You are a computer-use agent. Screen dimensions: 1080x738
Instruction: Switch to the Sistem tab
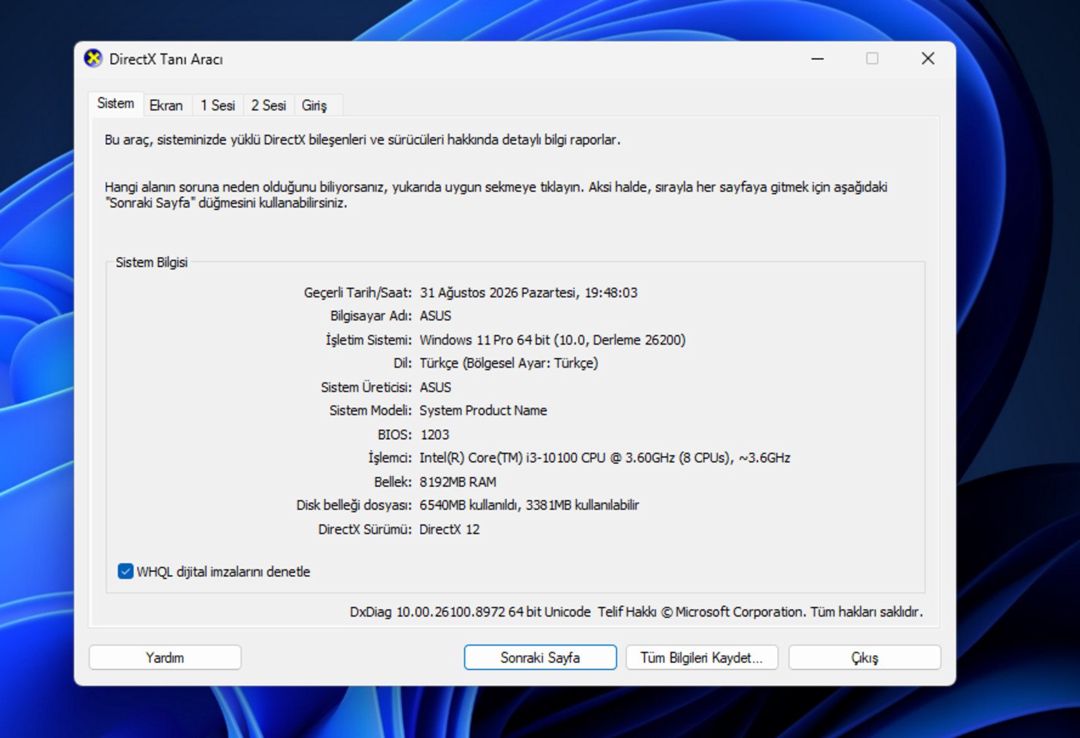pos(116,103)
